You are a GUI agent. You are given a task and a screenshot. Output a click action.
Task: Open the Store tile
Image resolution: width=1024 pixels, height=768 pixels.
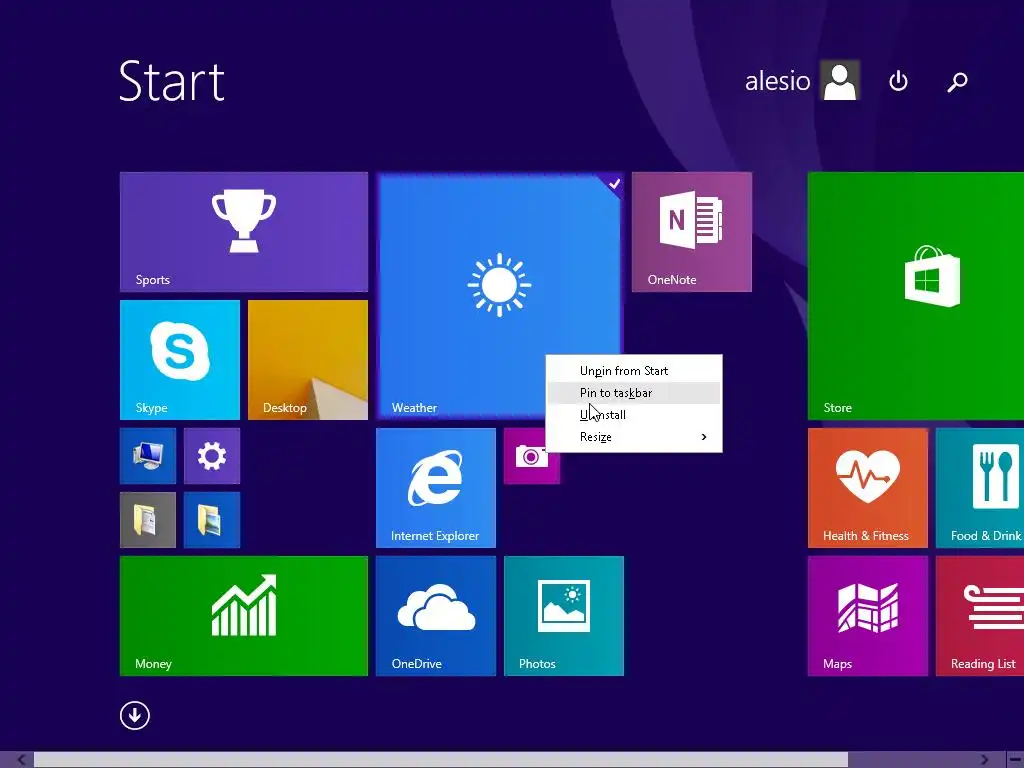click(x=916, y=296)
